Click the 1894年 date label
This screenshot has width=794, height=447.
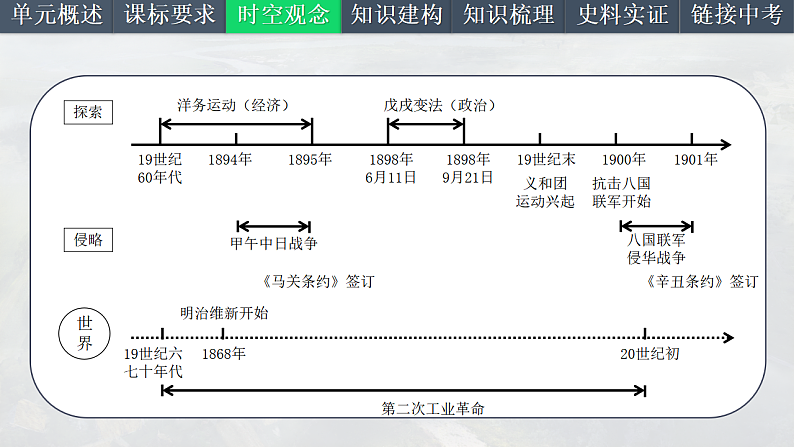[230, 160]
